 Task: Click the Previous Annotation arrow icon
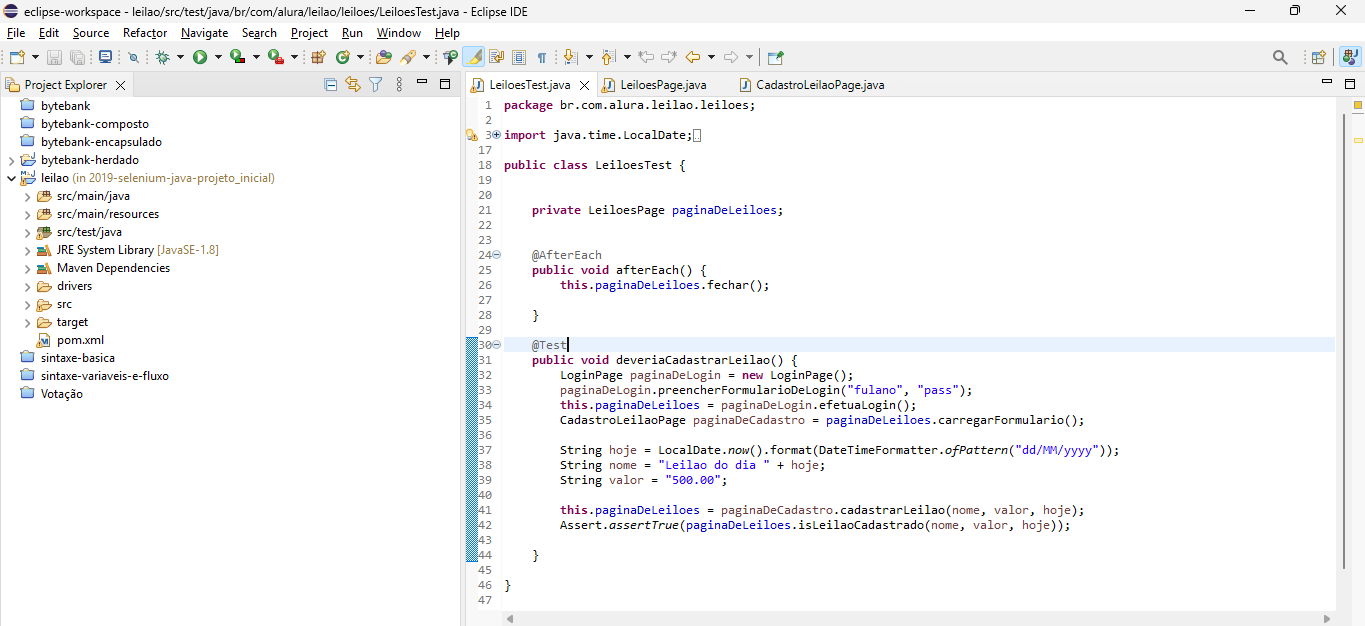click(608, 58)
